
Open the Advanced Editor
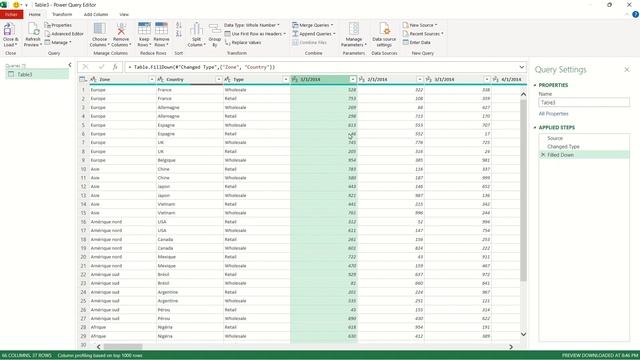pos(64,34)
